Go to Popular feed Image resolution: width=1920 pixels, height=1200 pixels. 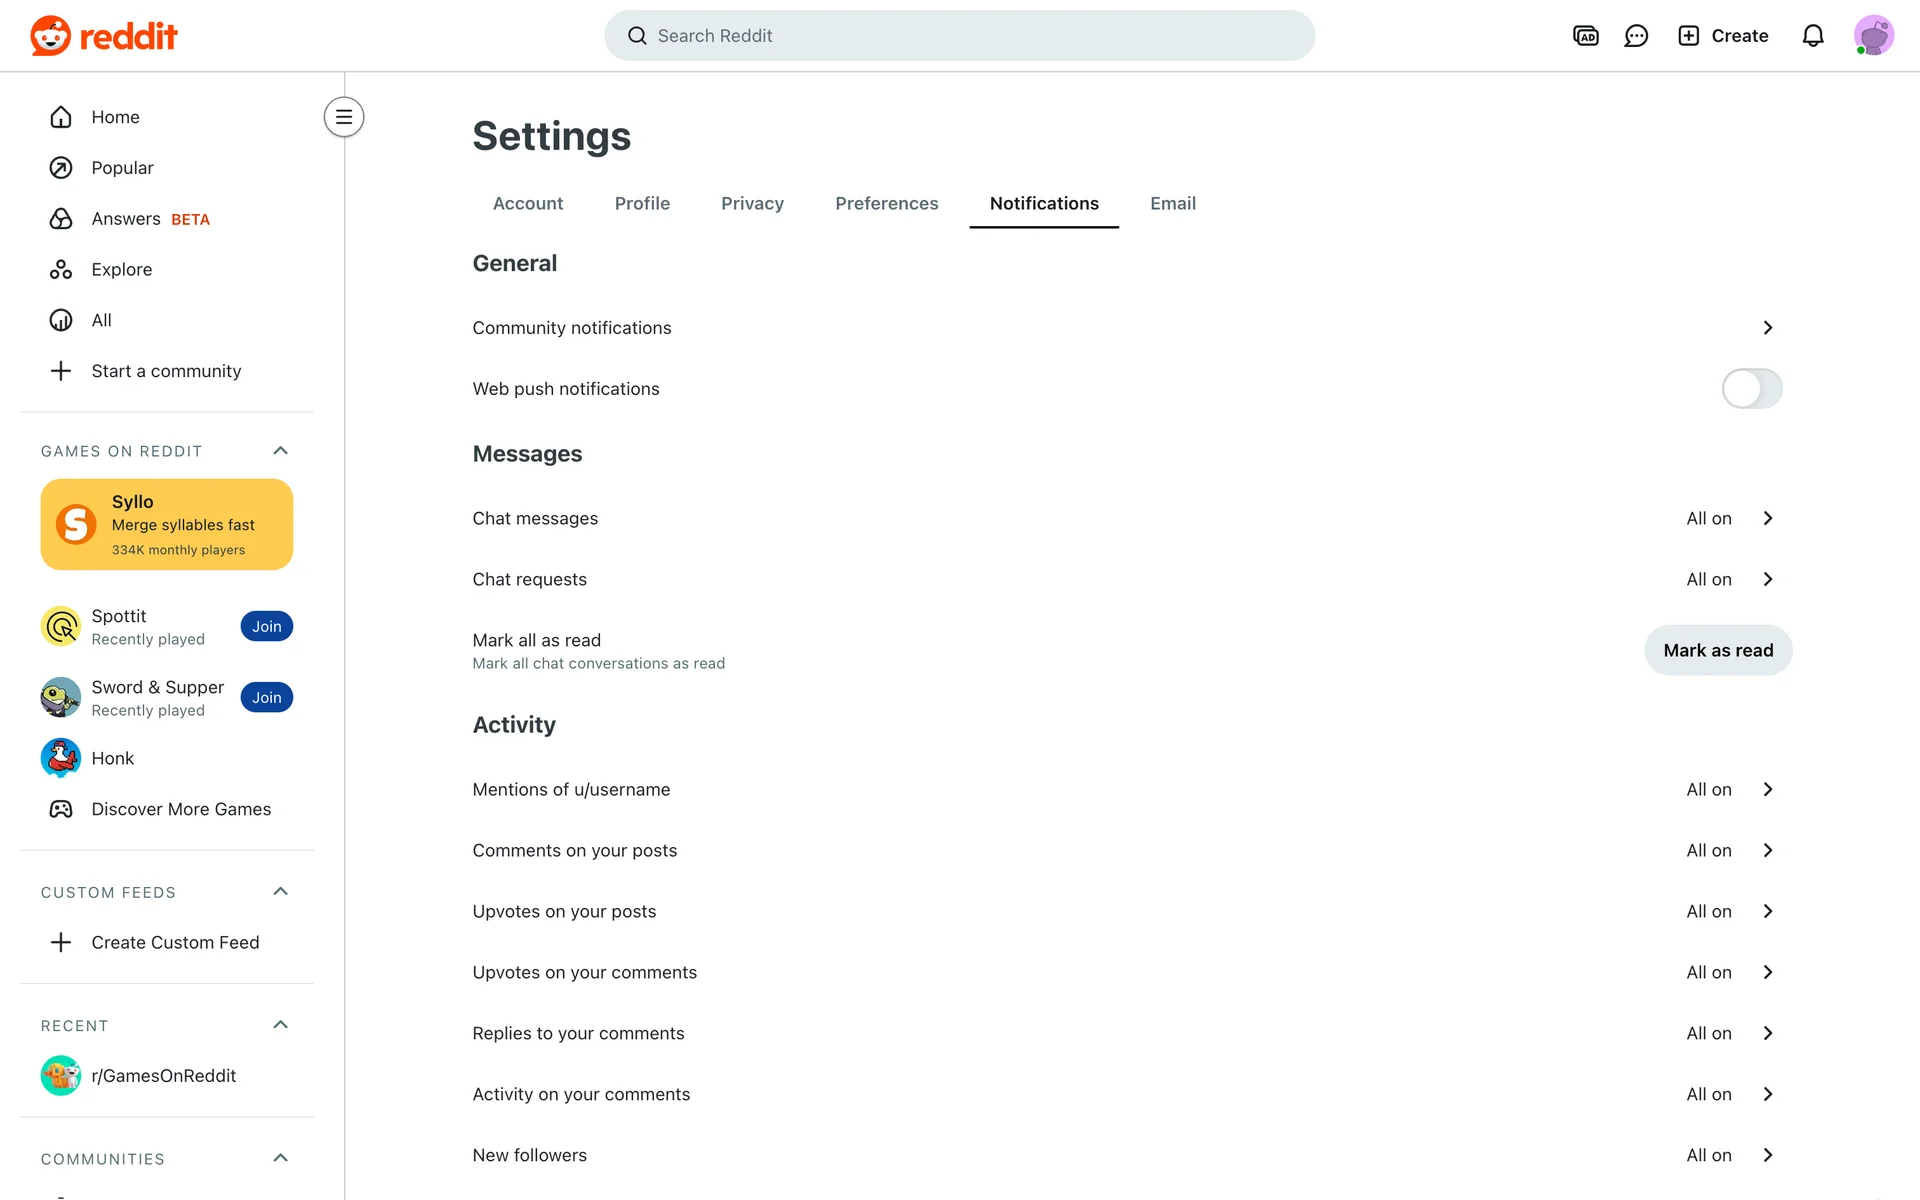pos(122,168)
